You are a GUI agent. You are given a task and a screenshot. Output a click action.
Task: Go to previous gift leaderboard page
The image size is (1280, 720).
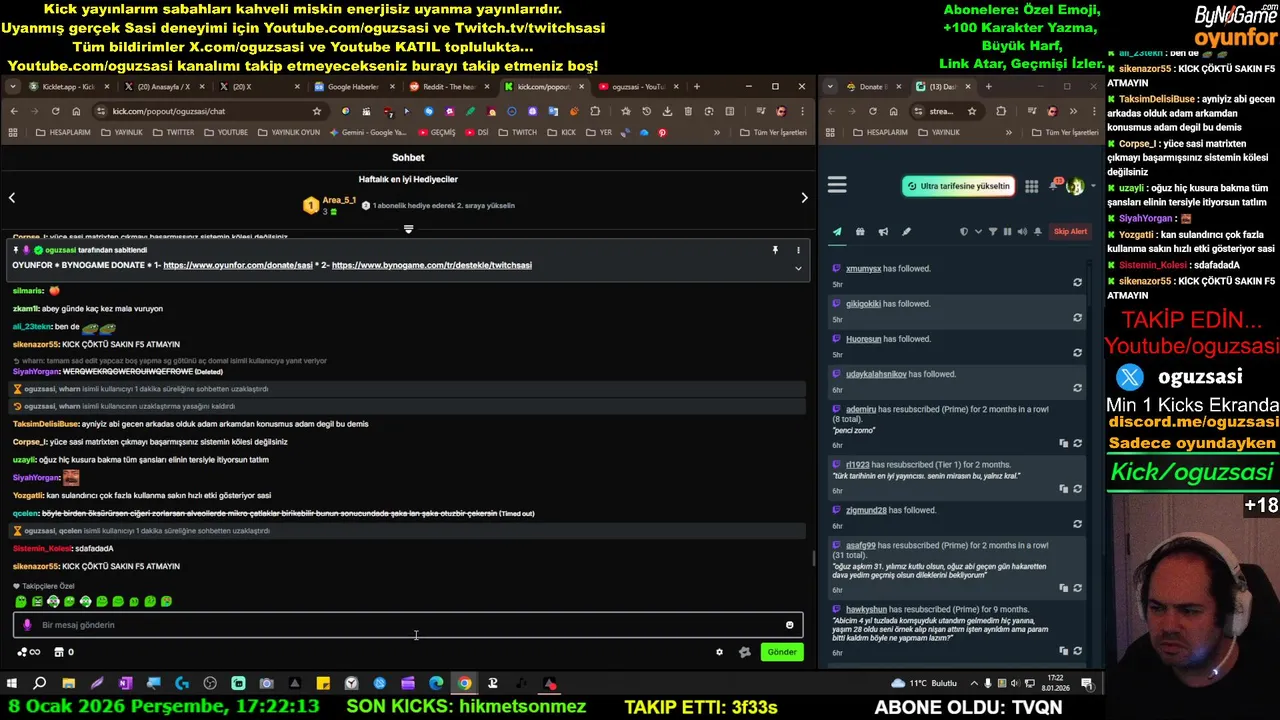(x=12, y=198)
